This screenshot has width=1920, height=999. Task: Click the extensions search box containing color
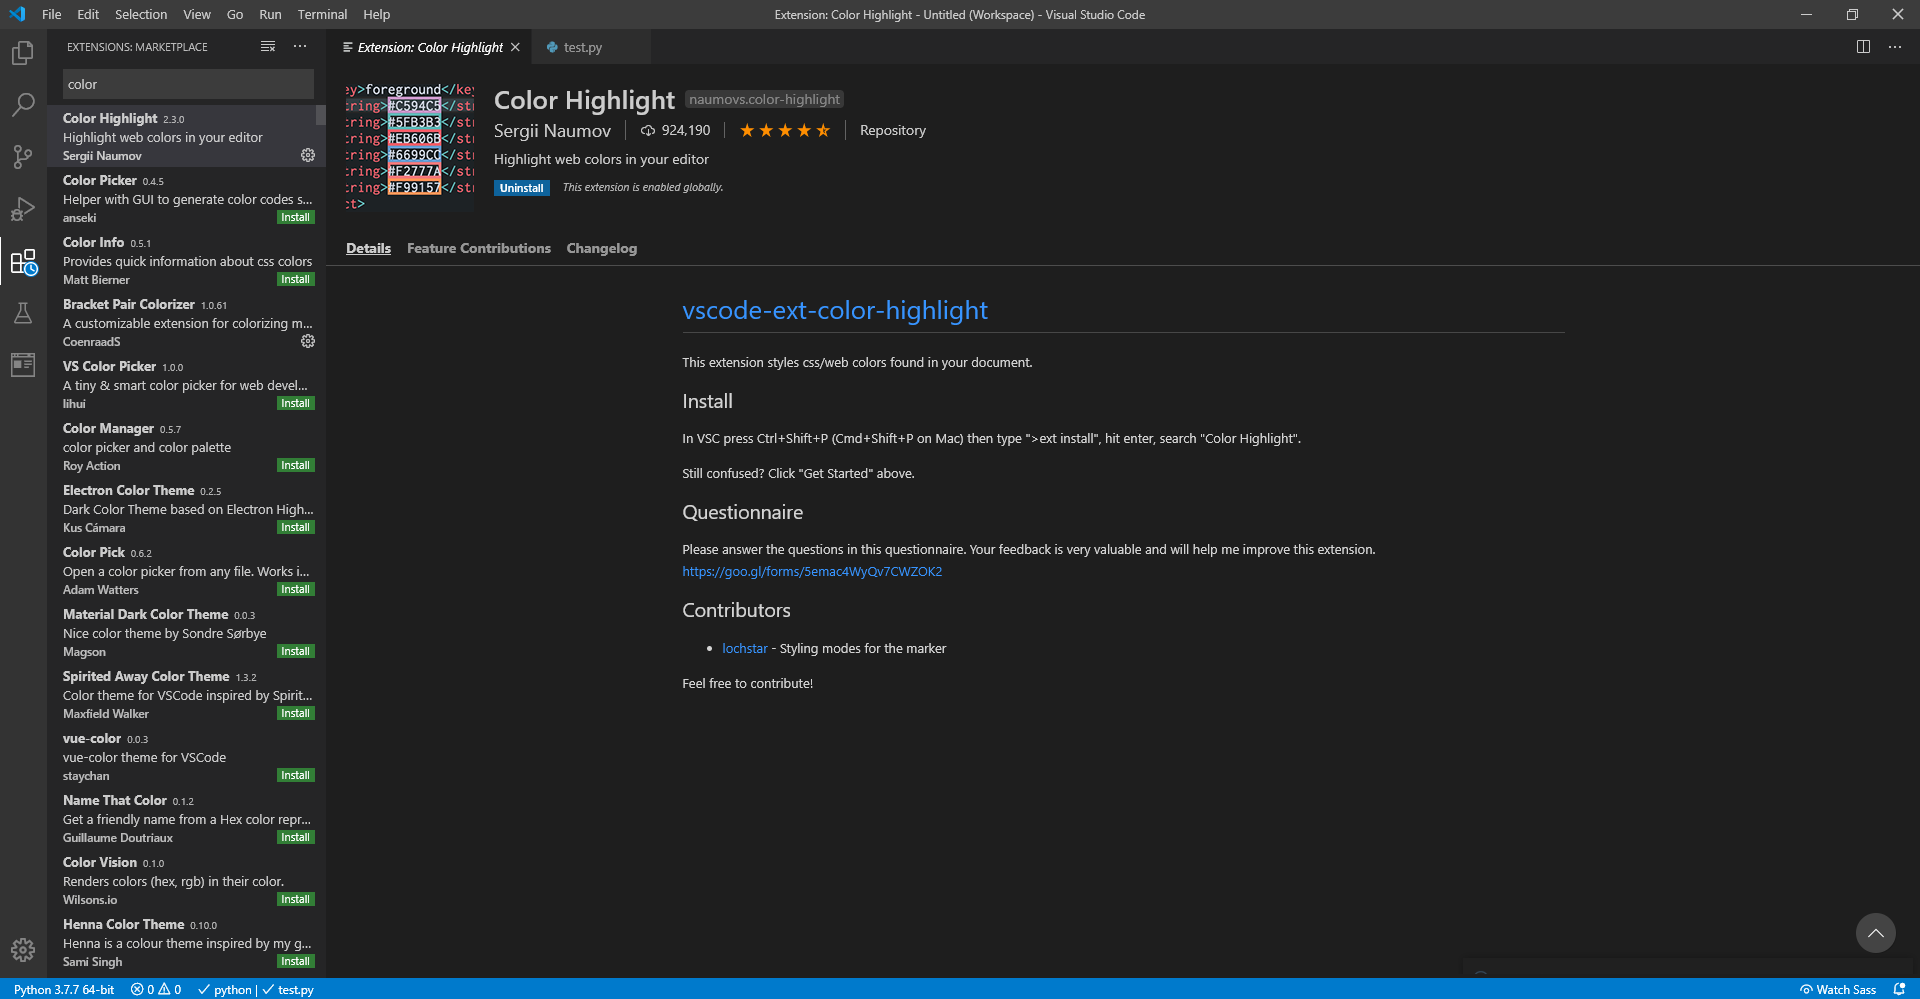188,84
